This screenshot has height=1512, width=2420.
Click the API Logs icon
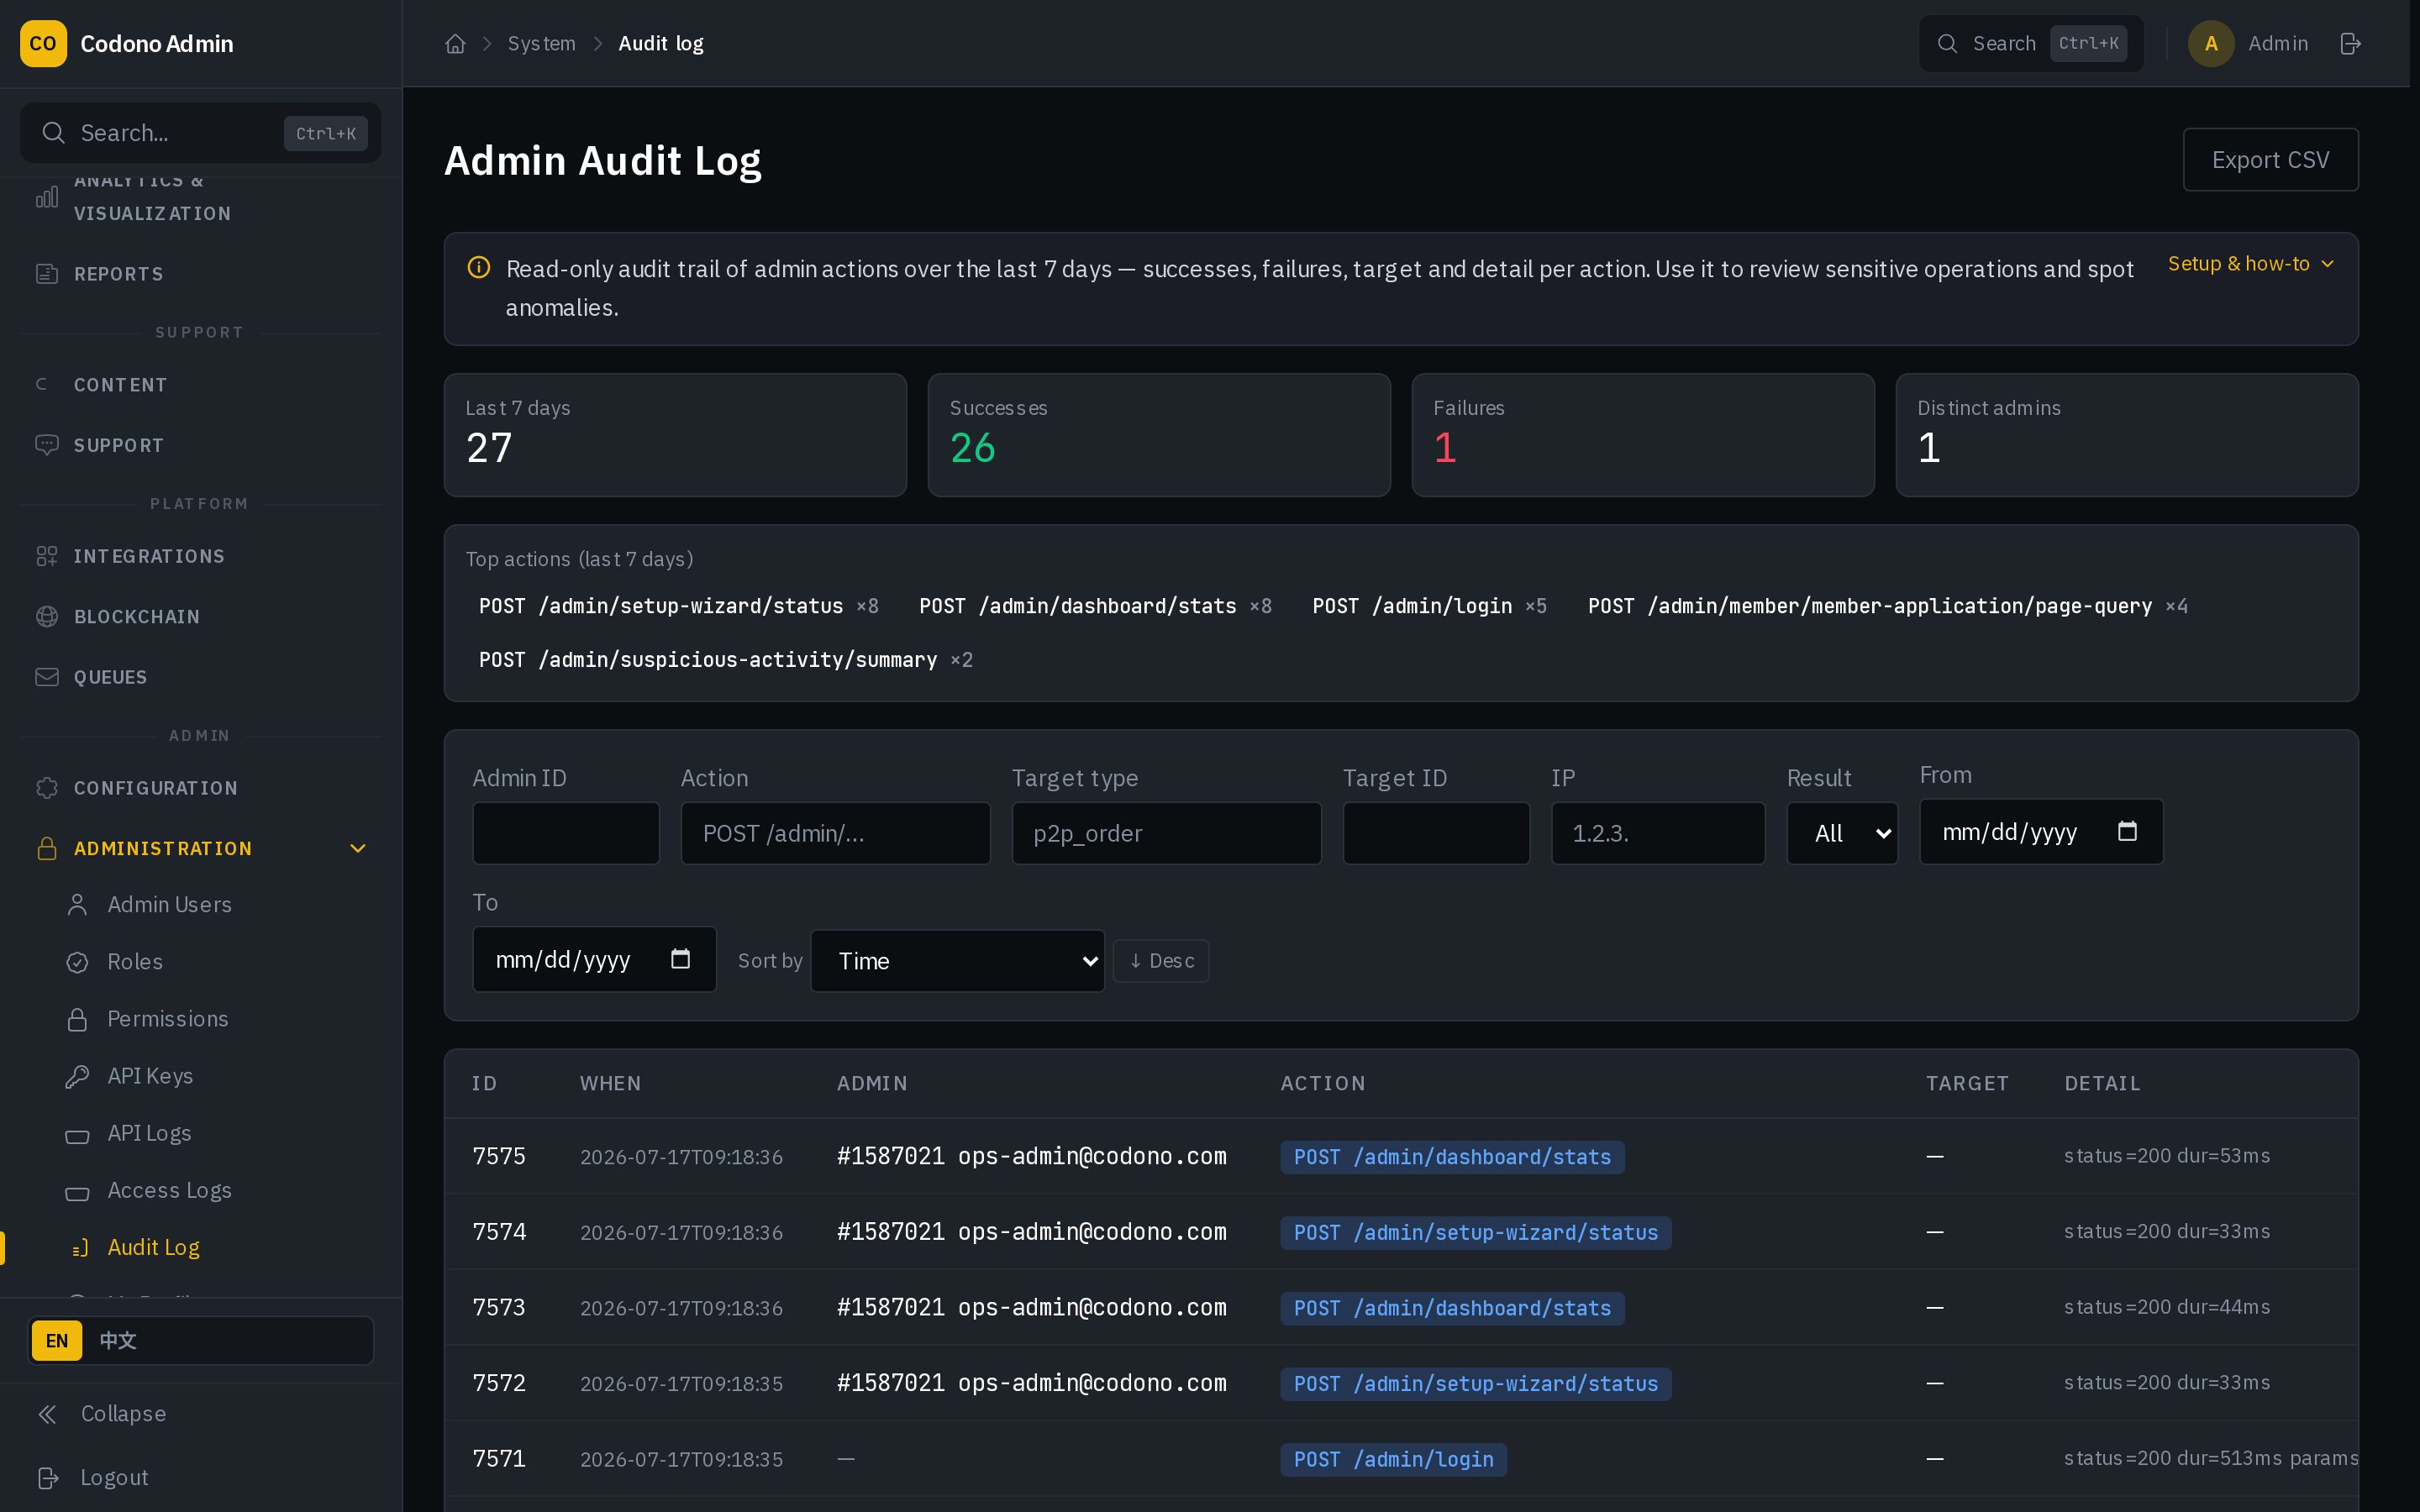tap(77, 1136)
